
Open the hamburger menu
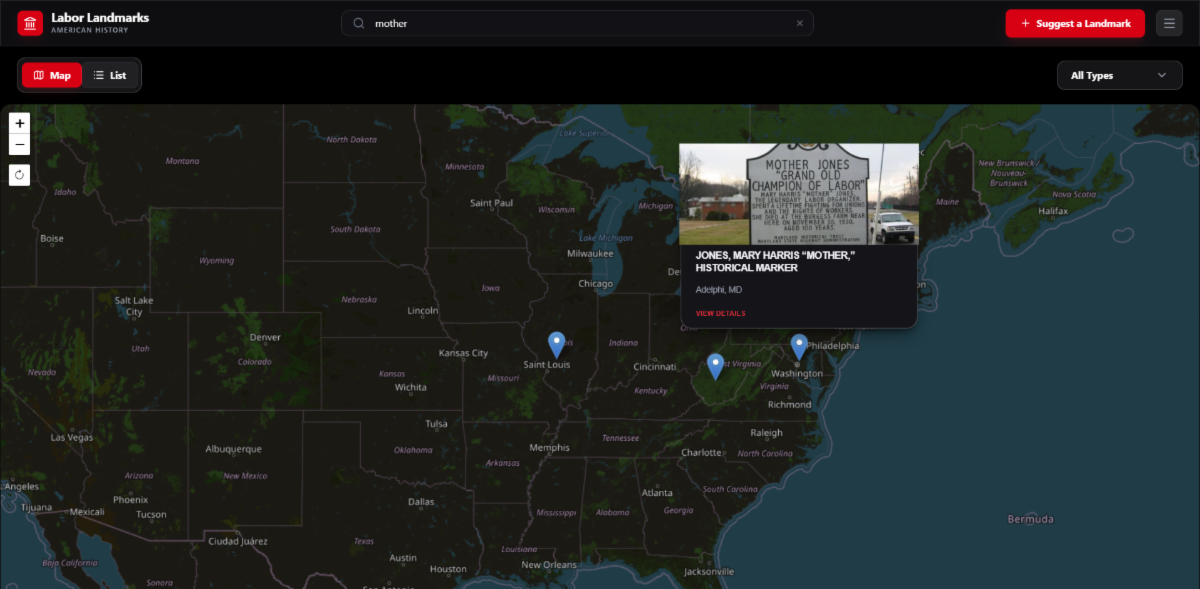pyautogui.click(x=1169, y=23)
